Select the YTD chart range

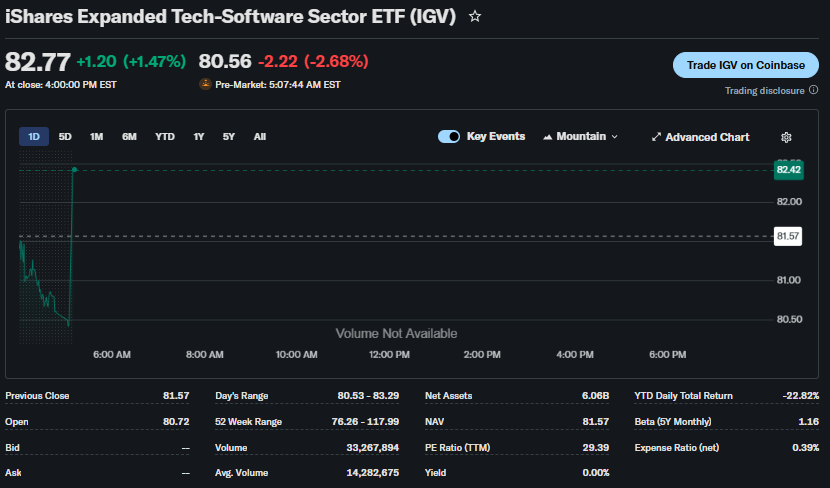[x=165, y=137]
